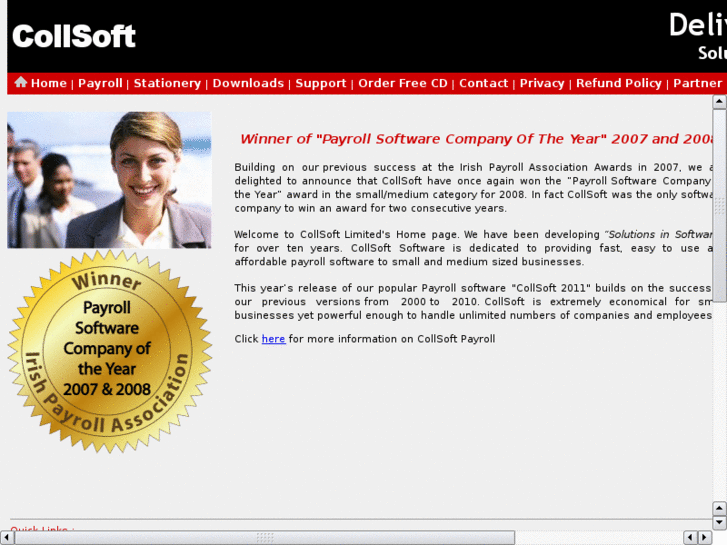Click the horizontal scrollbar thumb

[265, 537]
